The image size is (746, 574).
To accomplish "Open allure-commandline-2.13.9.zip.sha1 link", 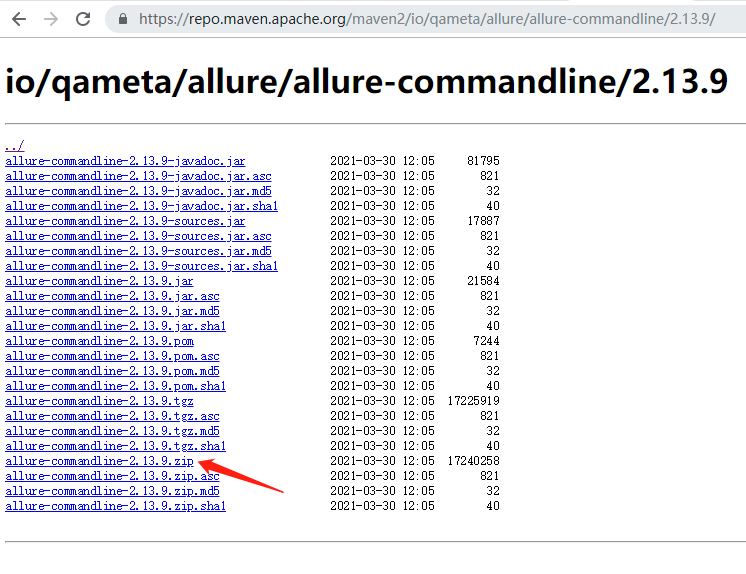I will pos(116,506).
